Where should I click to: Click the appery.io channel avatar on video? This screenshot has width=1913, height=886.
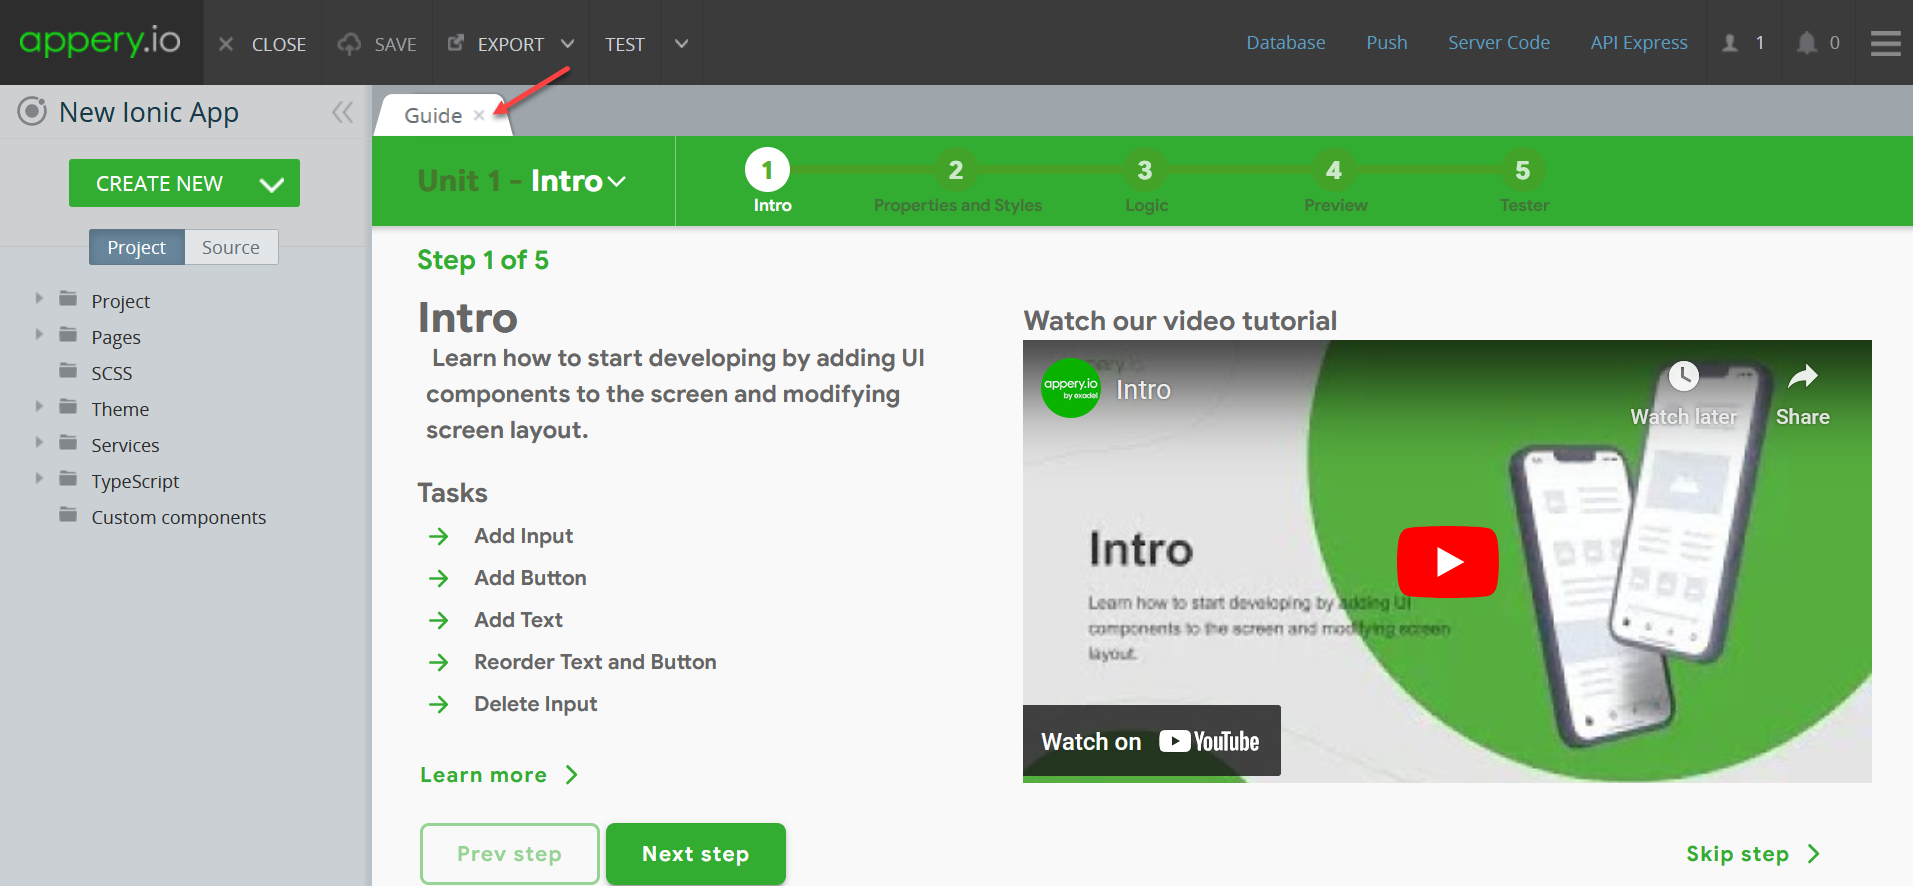1071,388
